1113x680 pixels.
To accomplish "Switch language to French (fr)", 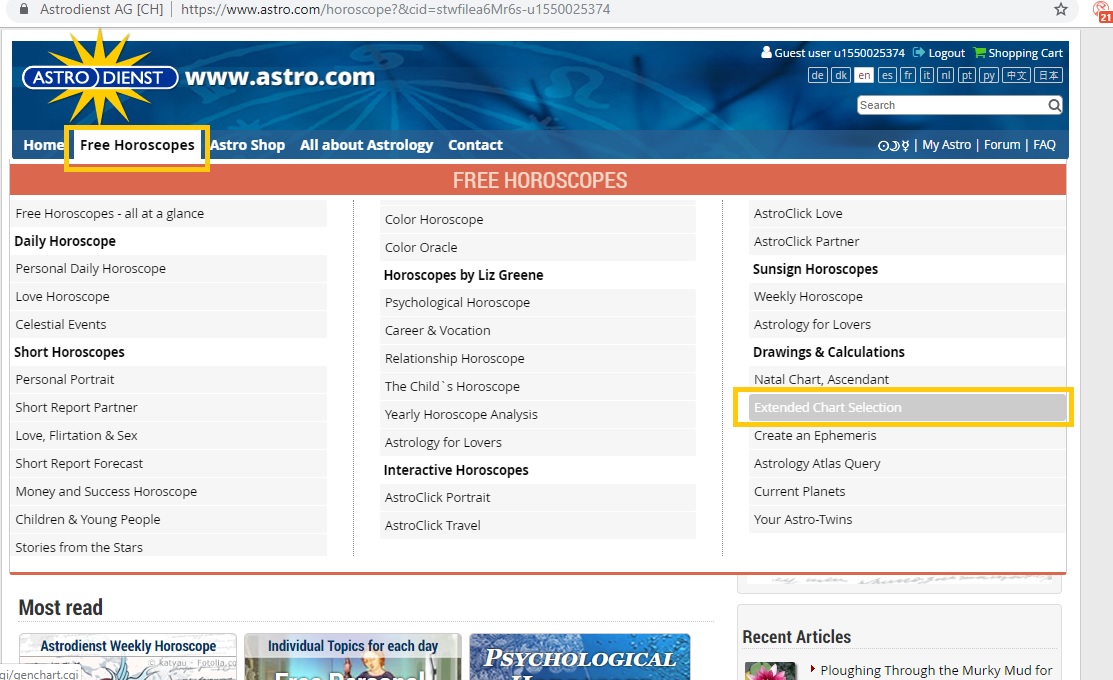I will pos(908,75).
